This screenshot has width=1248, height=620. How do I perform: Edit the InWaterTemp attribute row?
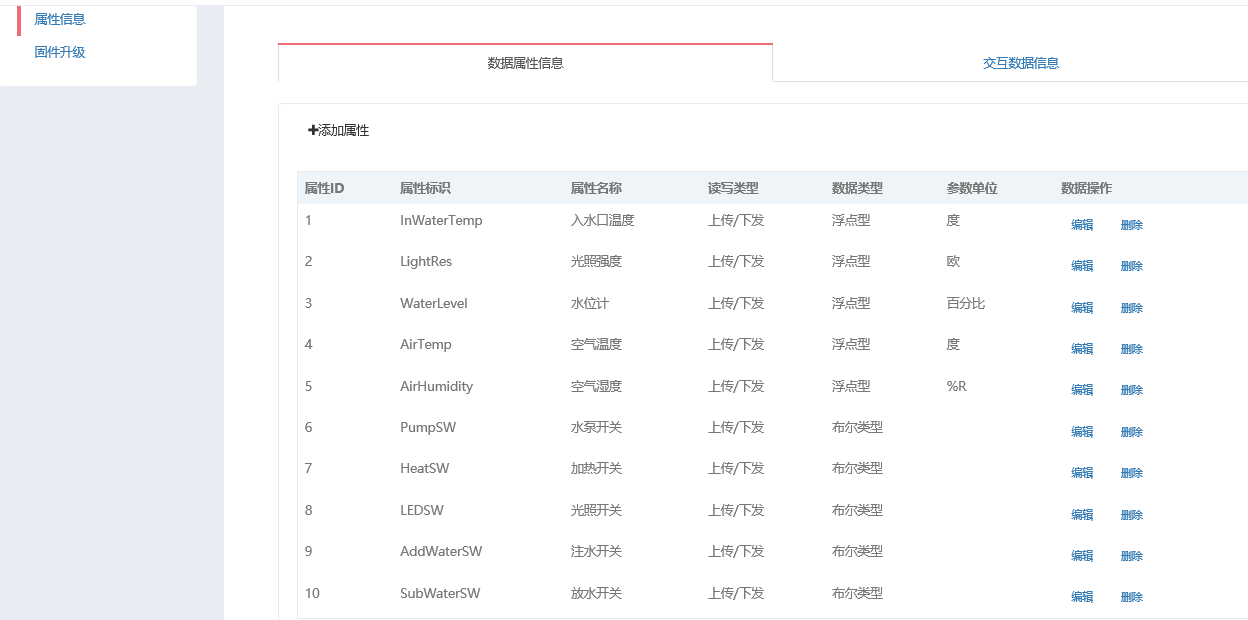1082,225
